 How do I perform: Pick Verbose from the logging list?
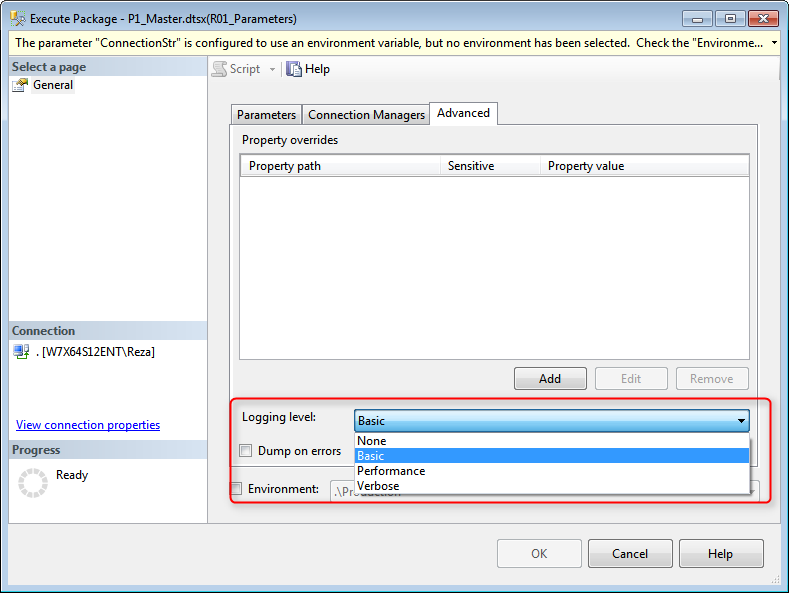point(378,486)
